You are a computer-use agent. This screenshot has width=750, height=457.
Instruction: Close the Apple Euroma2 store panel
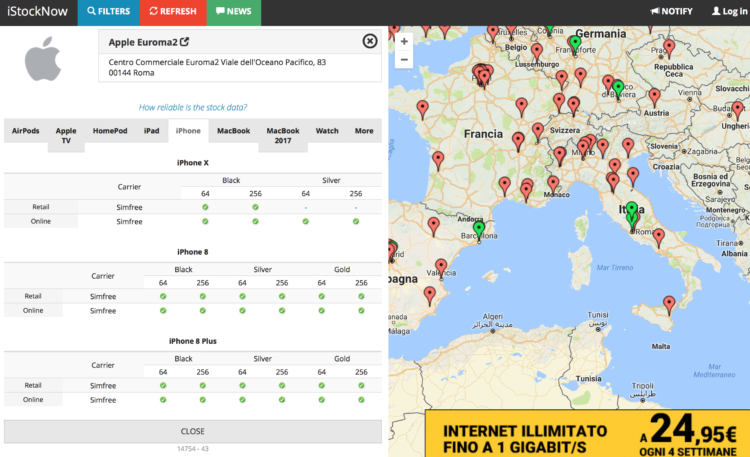pyautogui.click(x=370, y=41)
